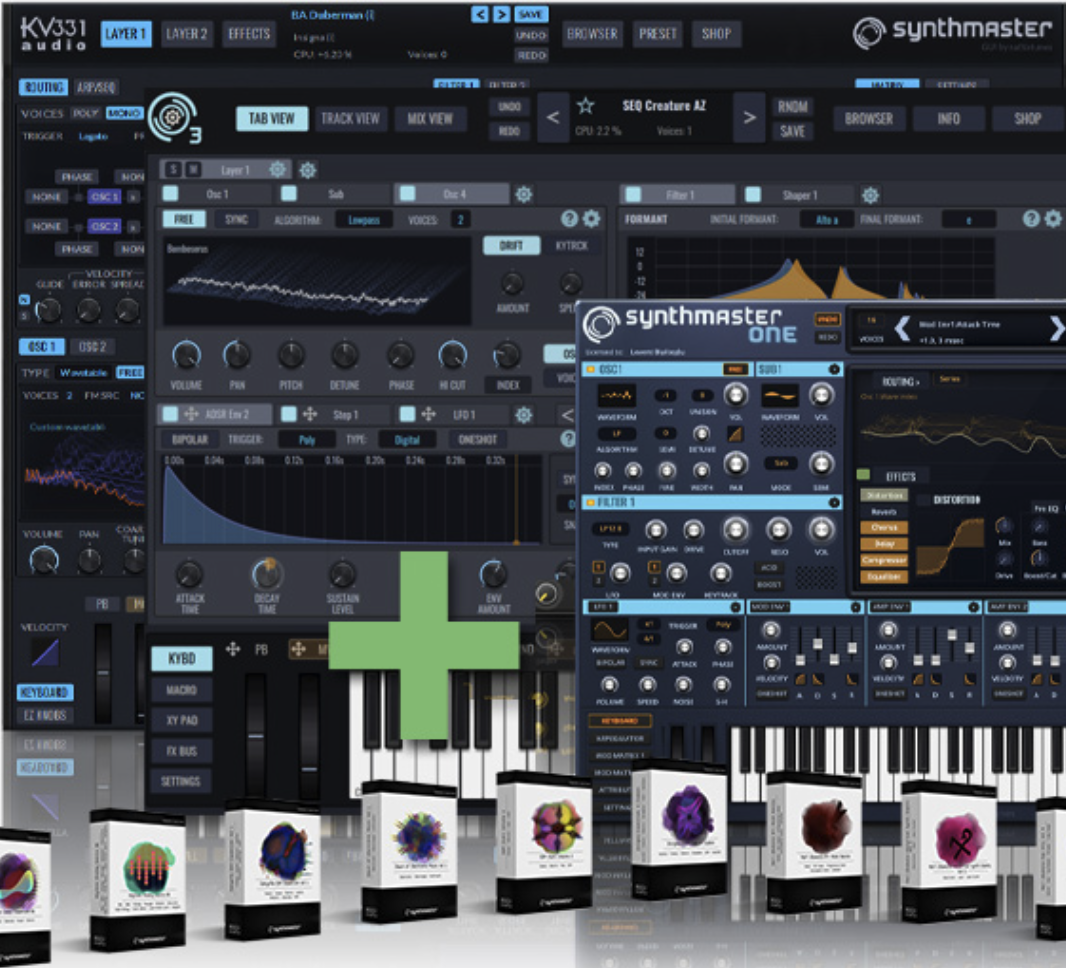
Task: Click gear icon beside Shaper 1 tab
Action: tap(870, 195)
